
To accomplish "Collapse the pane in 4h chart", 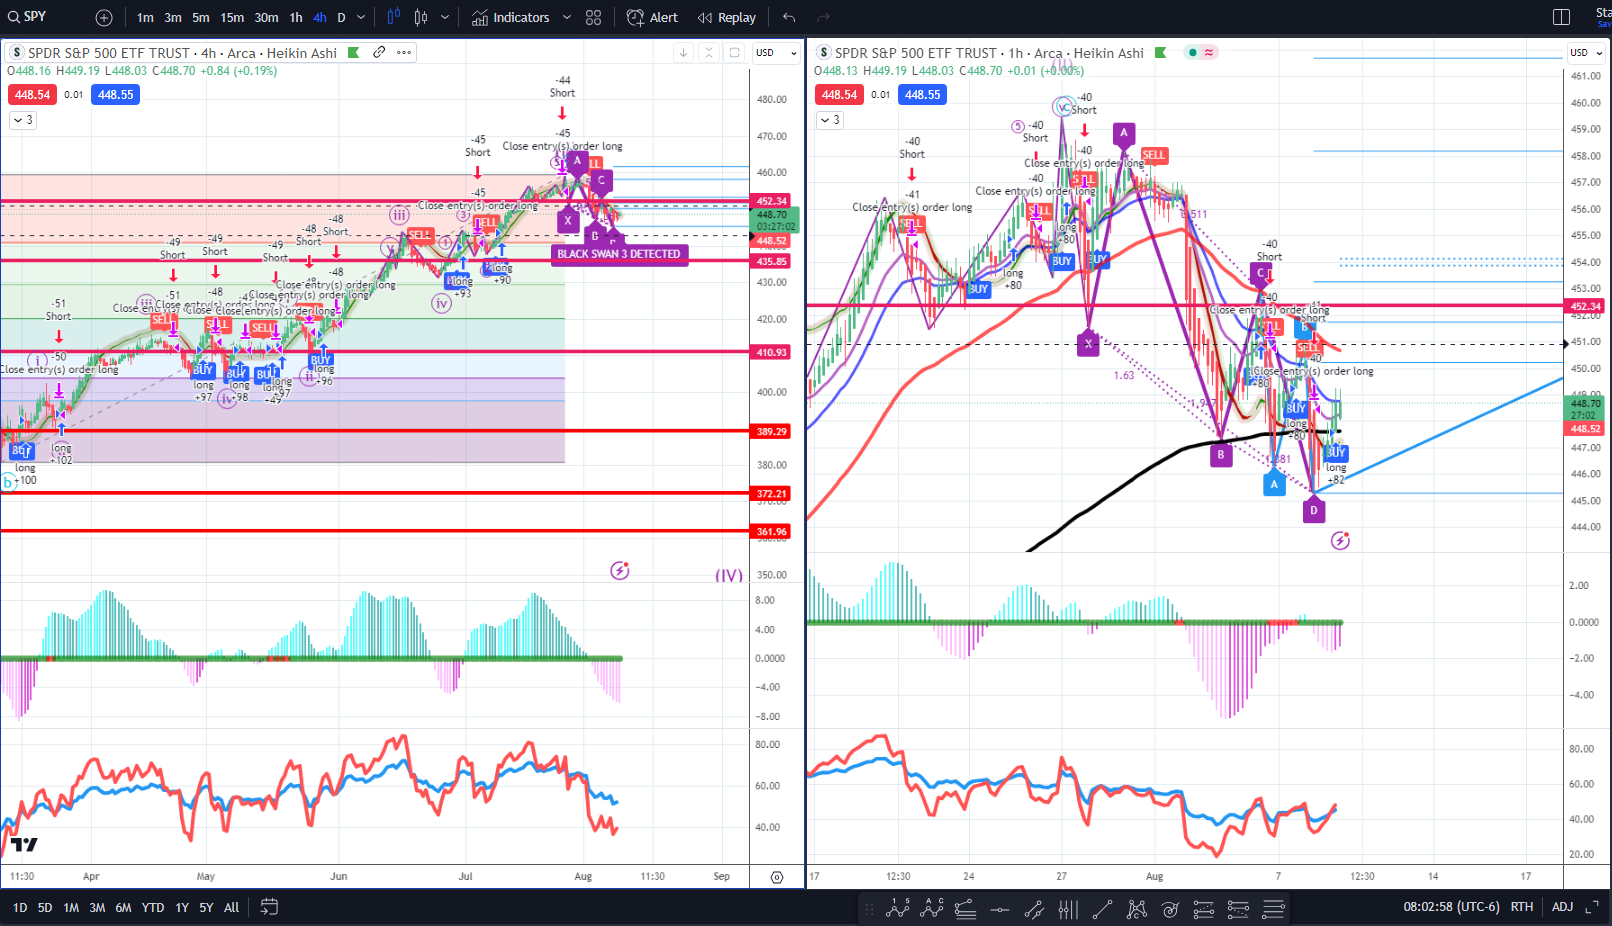I will point(708,53).
